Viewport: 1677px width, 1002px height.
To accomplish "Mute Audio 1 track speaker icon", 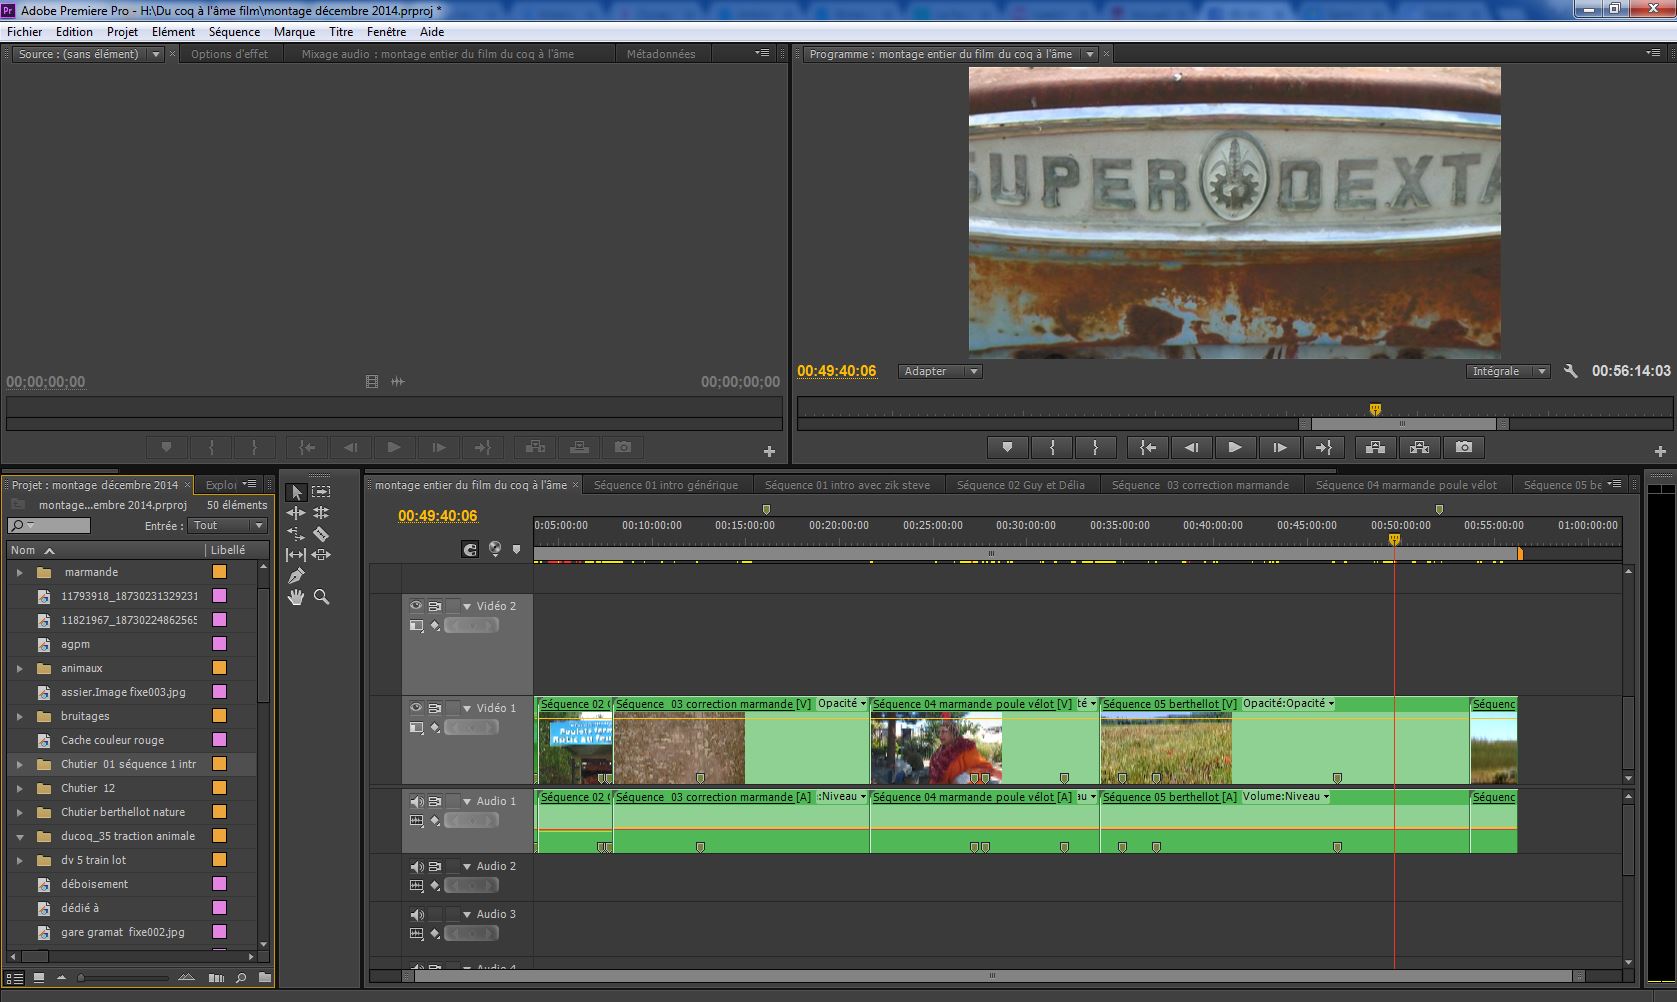I will (416, 801).
